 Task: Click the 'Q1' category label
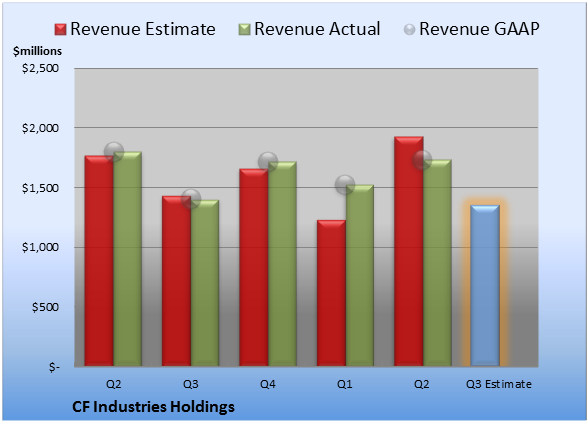[345, 384]
